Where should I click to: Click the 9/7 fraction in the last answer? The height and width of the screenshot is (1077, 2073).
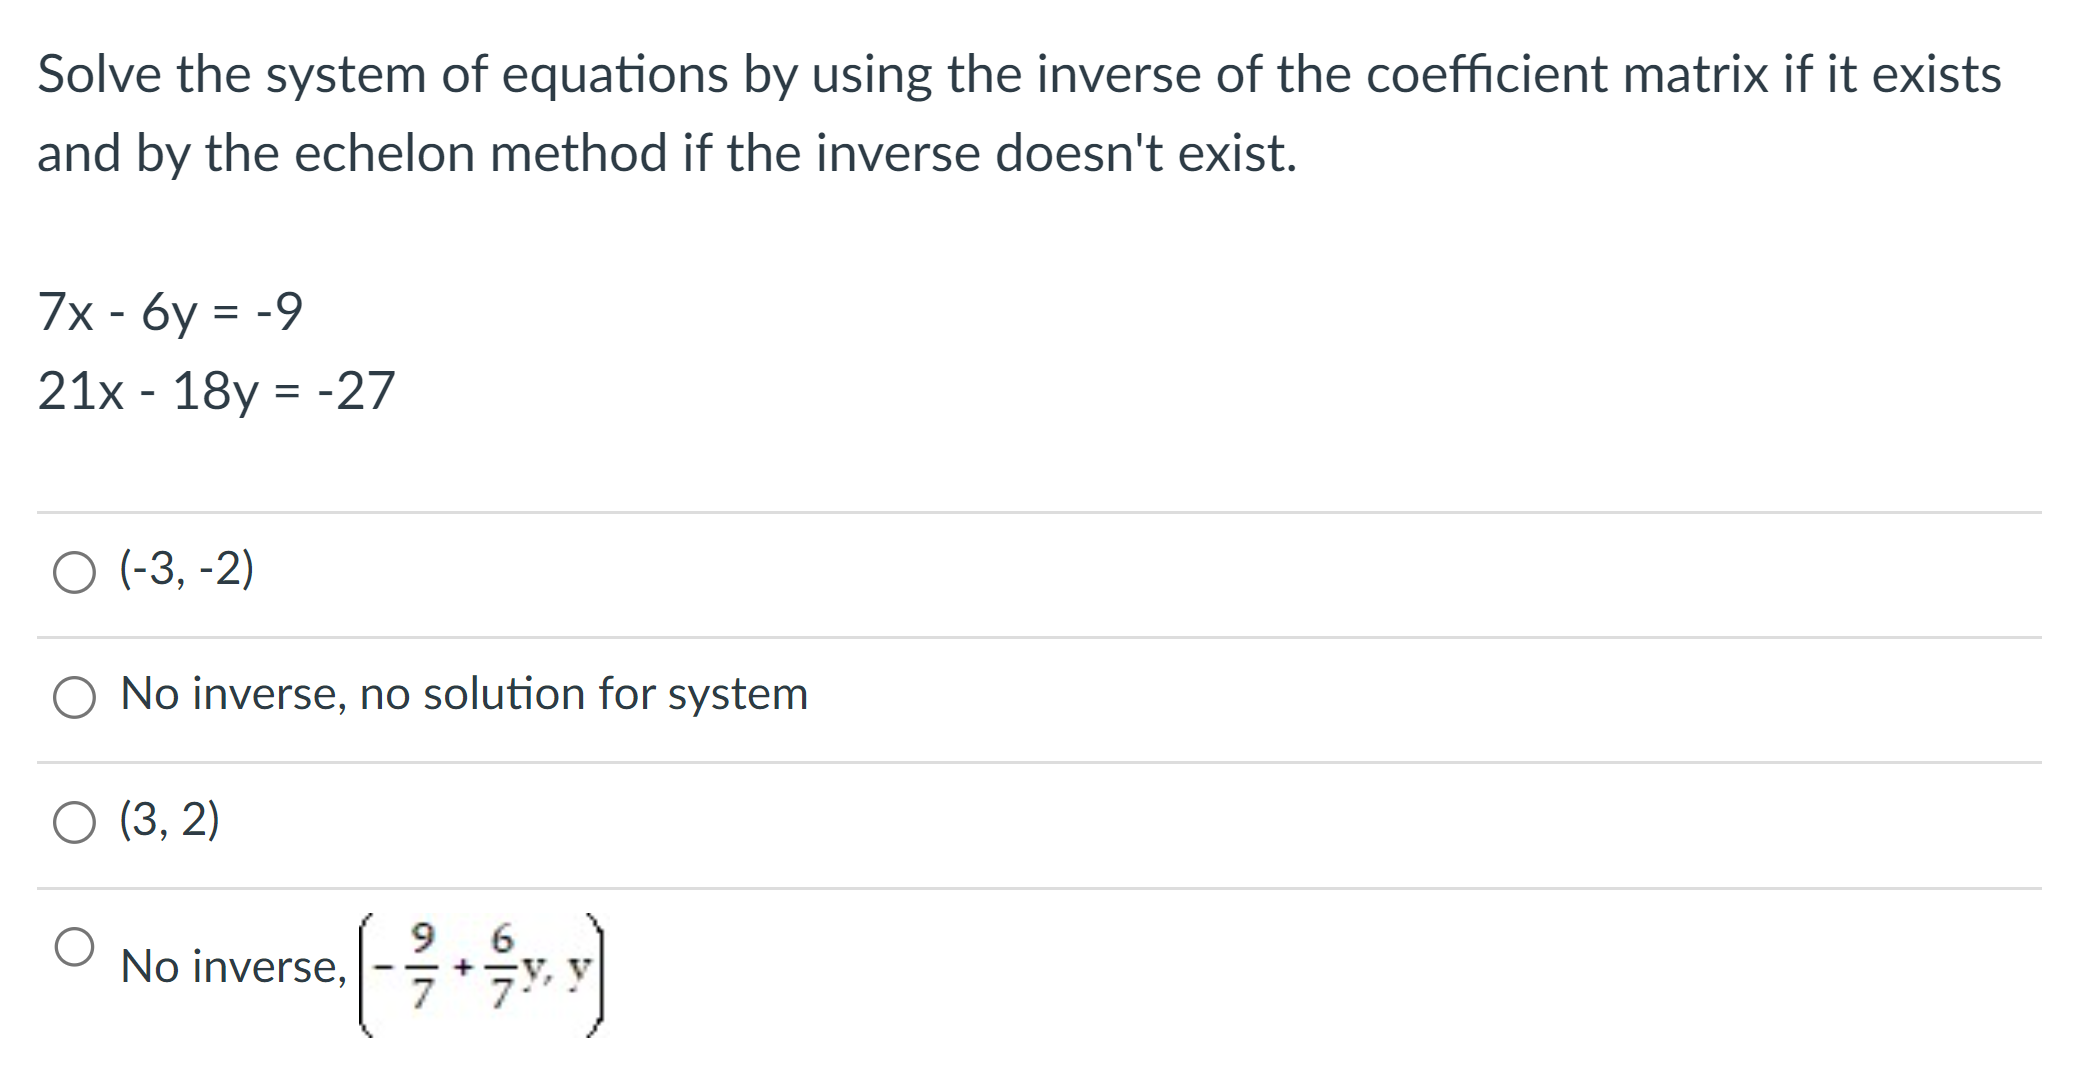click(x=424, y=966)
